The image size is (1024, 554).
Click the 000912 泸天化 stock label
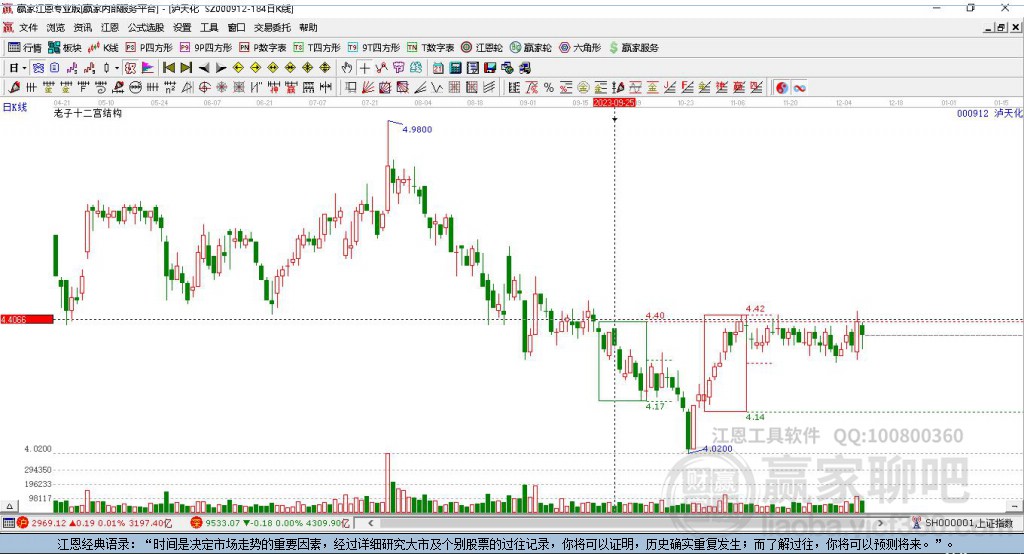[x=989, y=113]
